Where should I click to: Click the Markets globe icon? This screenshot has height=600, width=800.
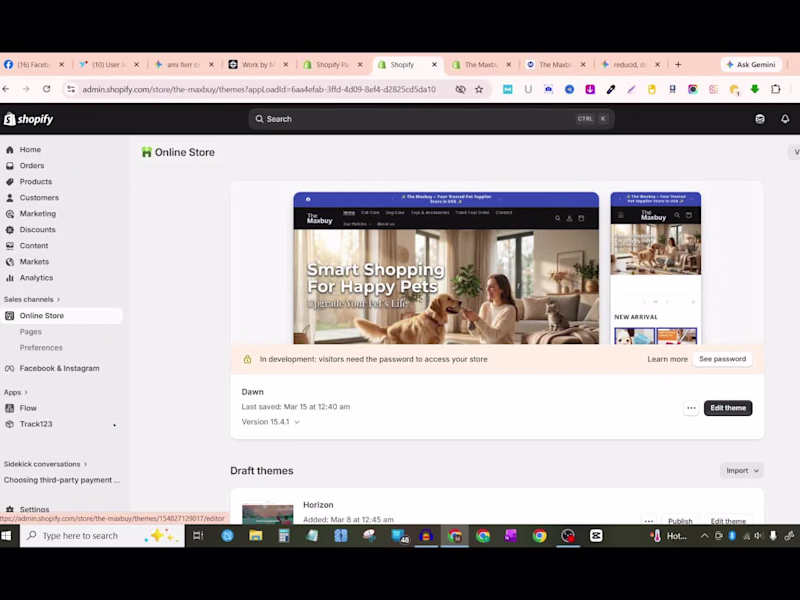10,262
